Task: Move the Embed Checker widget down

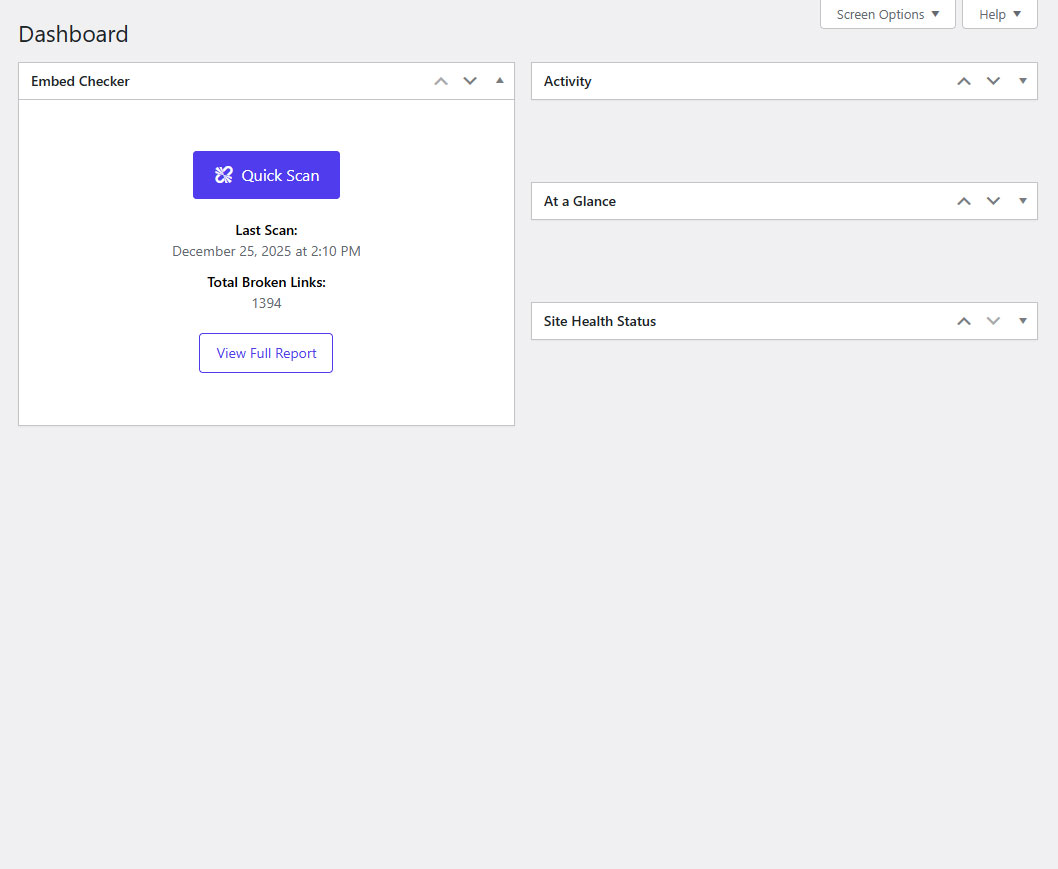Action: 470,81
